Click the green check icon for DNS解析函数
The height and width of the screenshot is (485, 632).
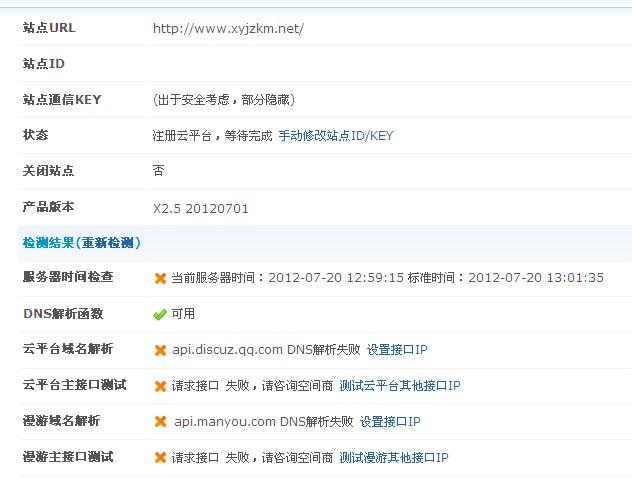(160, 314)
